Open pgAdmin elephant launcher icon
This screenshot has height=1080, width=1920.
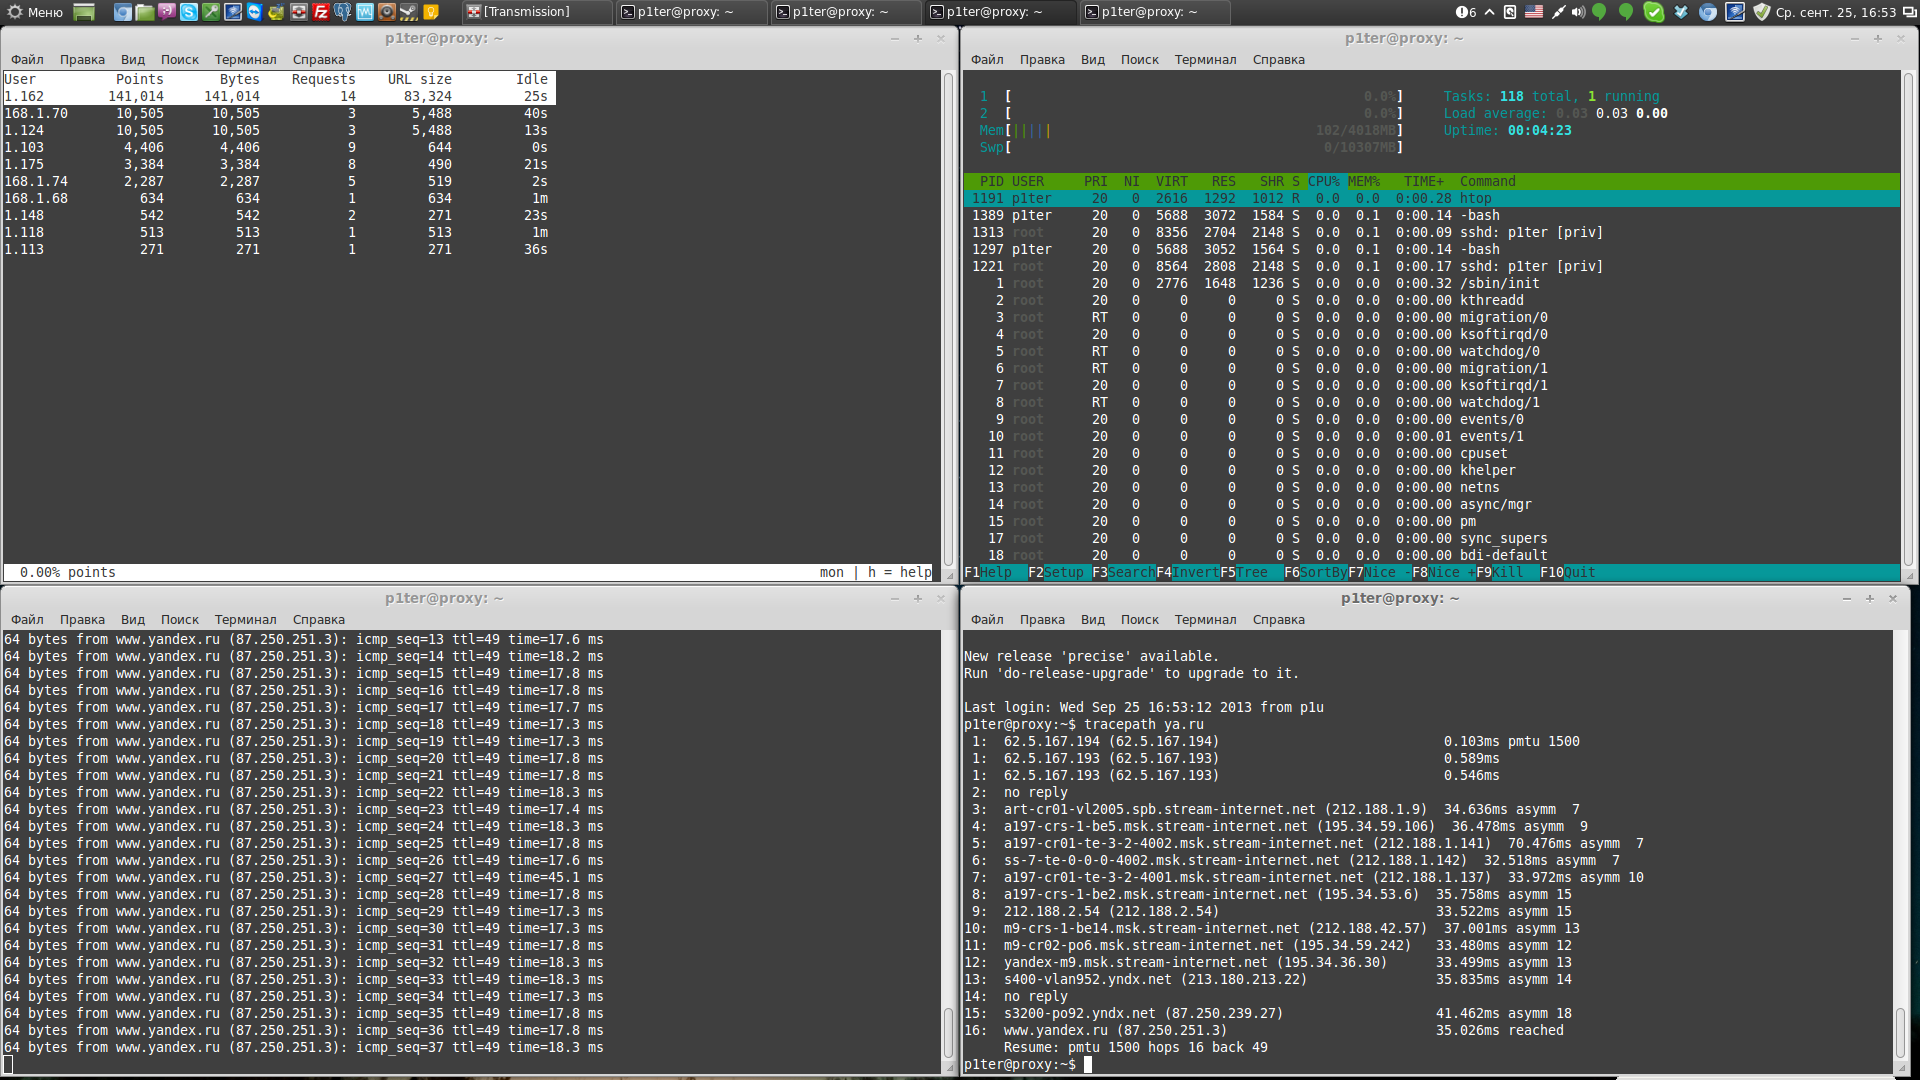(x=343, y=12)
